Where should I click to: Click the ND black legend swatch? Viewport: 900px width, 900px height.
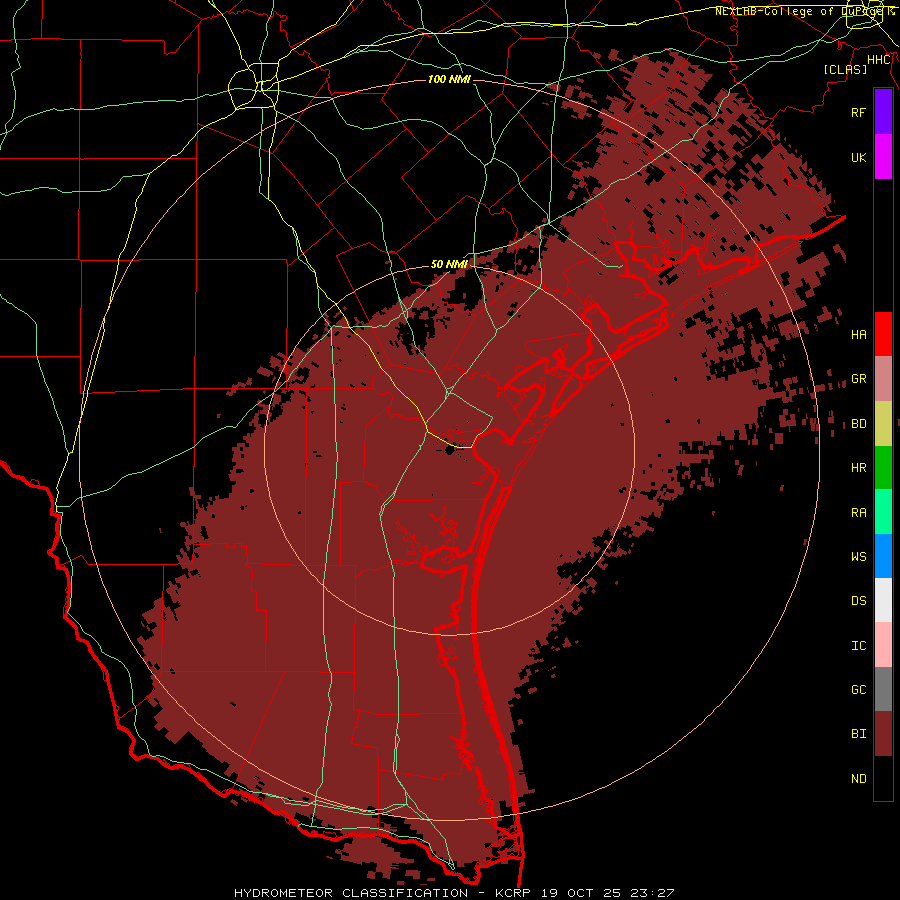tap(883, 778)
